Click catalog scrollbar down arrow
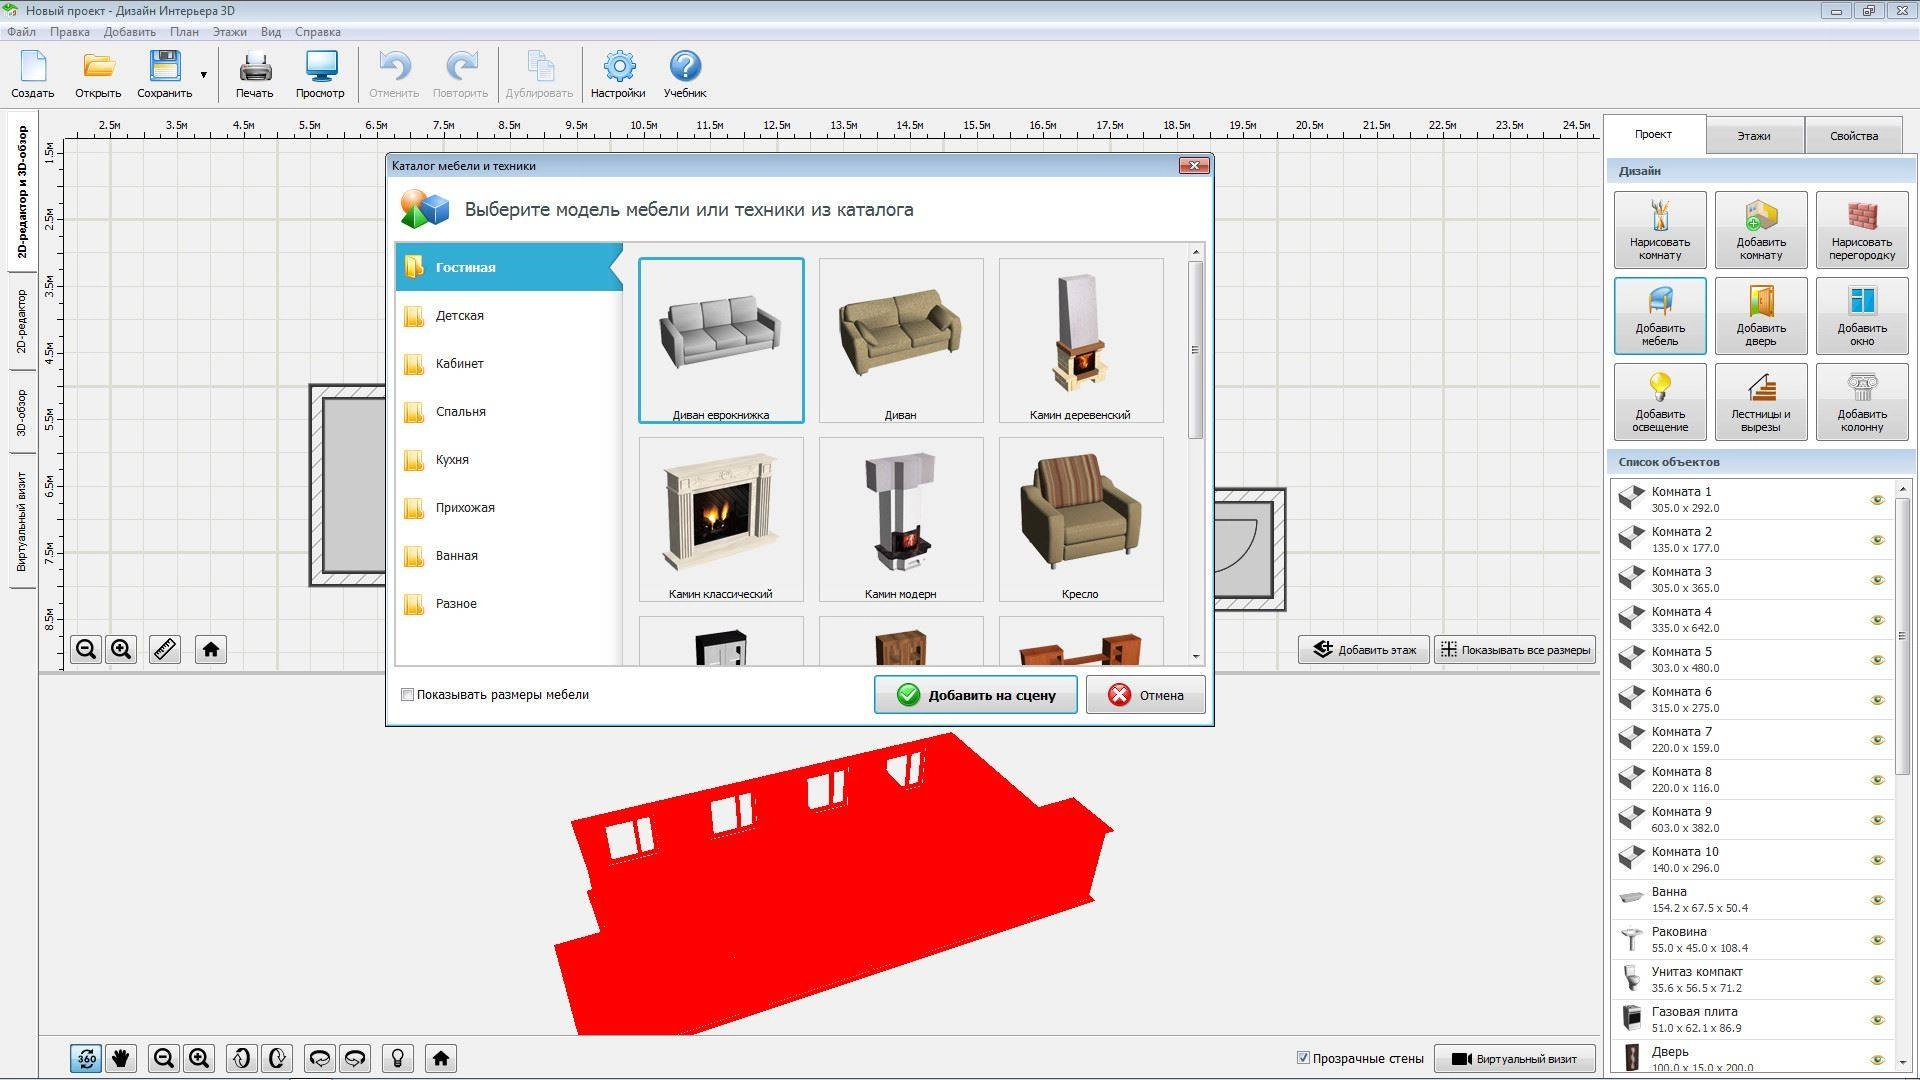This screenshot has height=1080, width=1920. point(1196,657)
